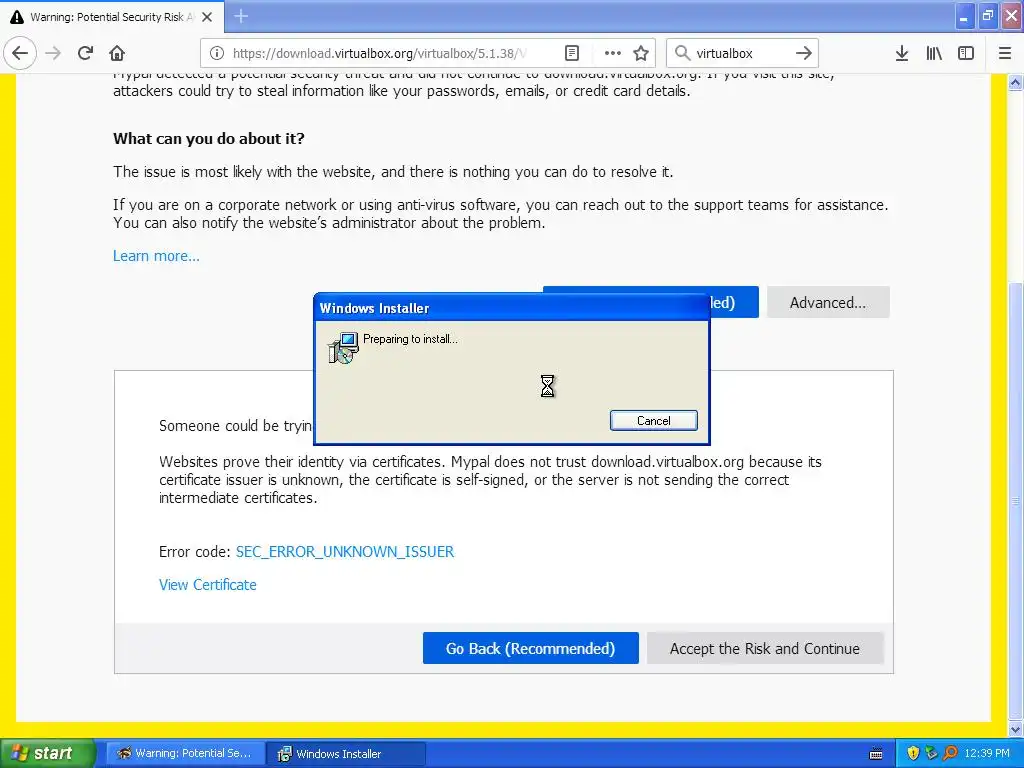1024x768 pixels.
Task: Click the 'Preparing to install...' text
Action: click(410, 339)
